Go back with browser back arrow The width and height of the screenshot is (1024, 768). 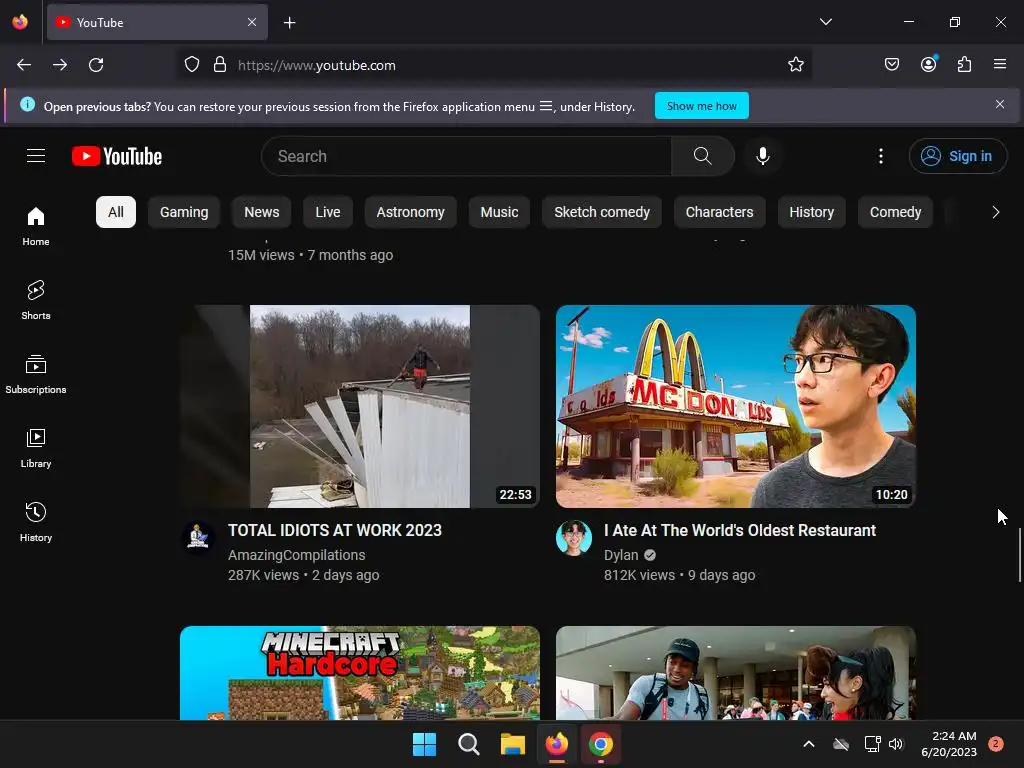[24, 65]
